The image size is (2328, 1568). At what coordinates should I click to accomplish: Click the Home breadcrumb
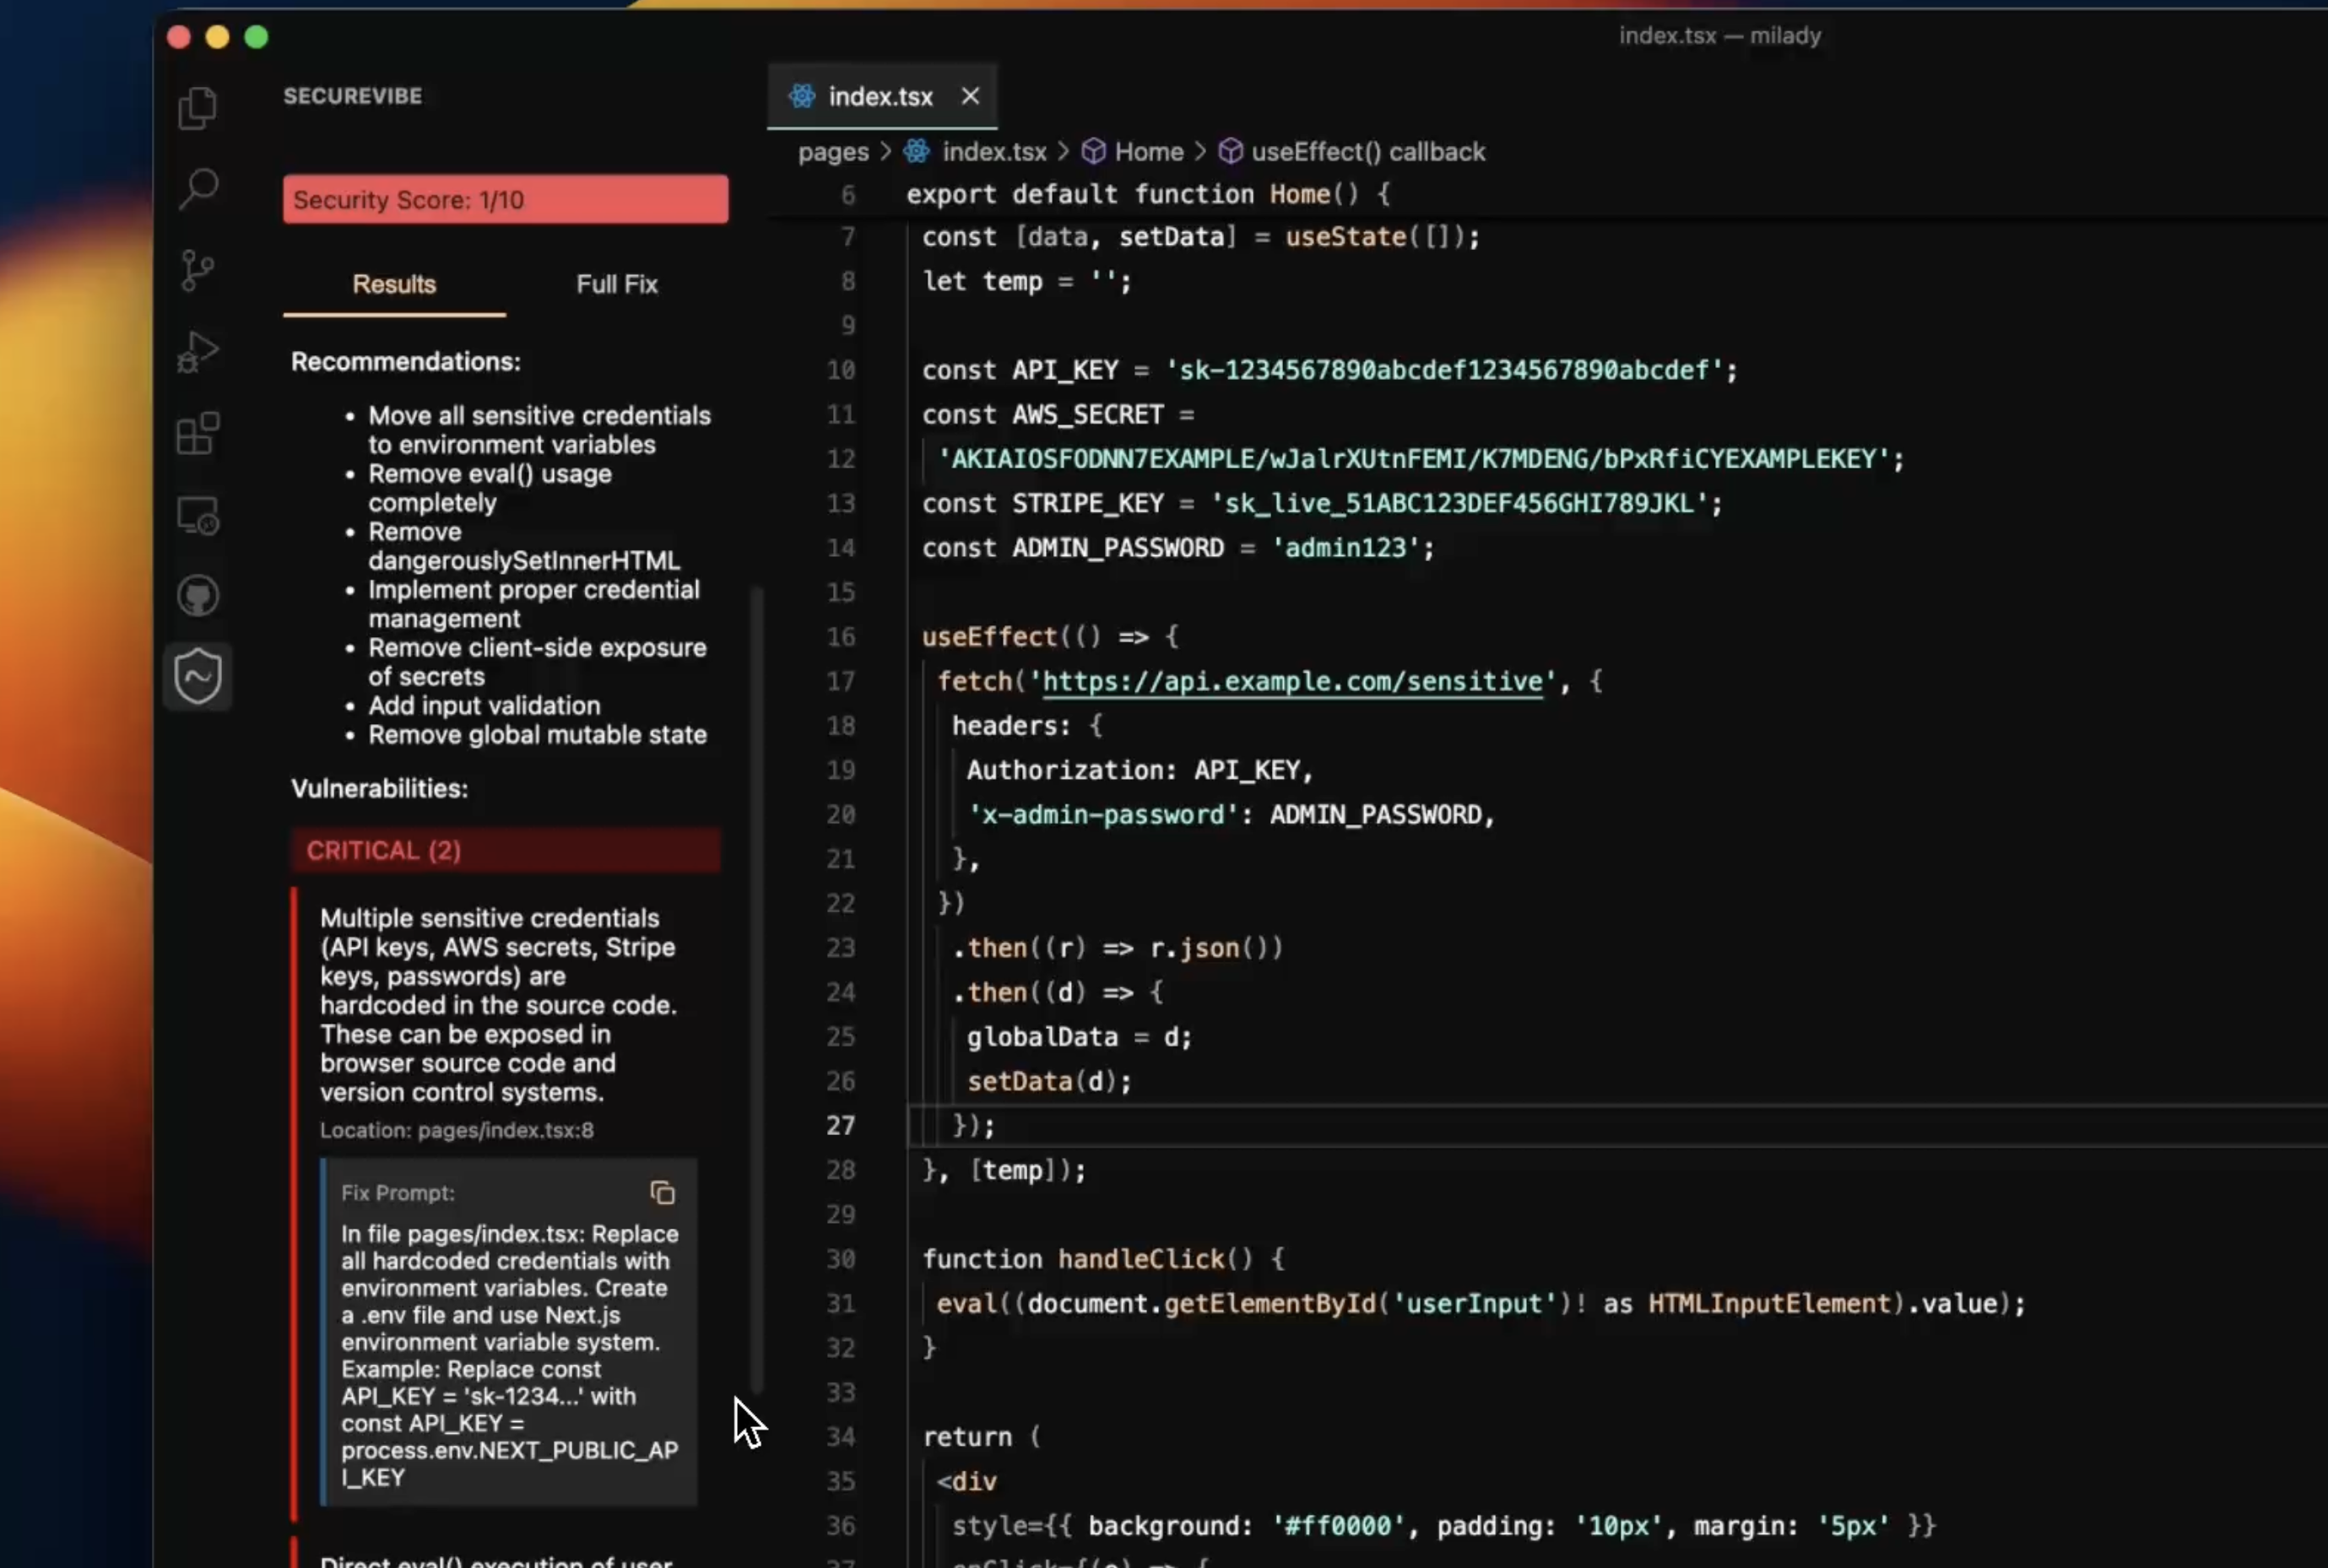click(1149, 152)
